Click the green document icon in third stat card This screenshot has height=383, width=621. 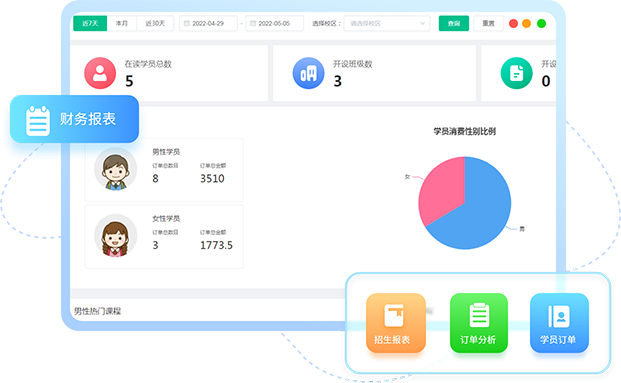coord(516,73)
